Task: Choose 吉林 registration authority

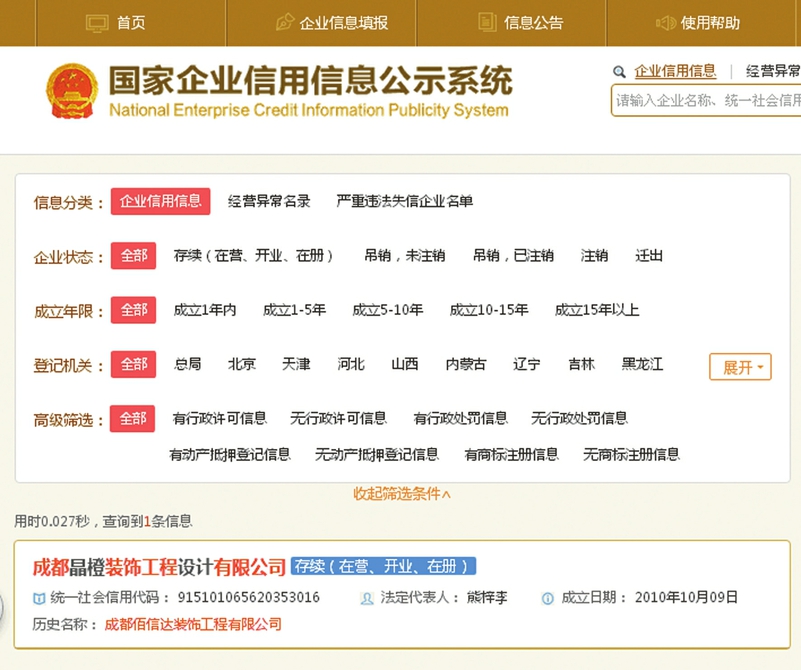Action: point(581,364)
